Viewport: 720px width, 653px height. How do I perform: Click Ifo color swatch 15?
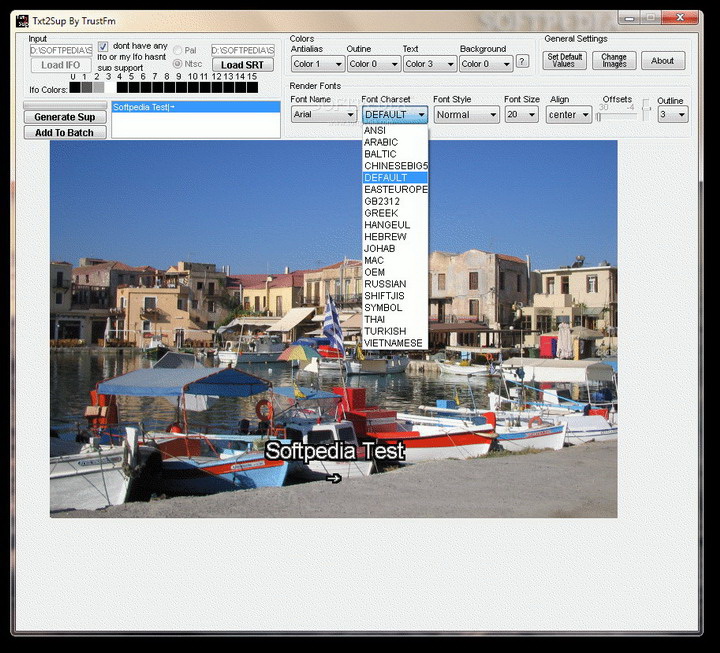(x=253, y=88)
